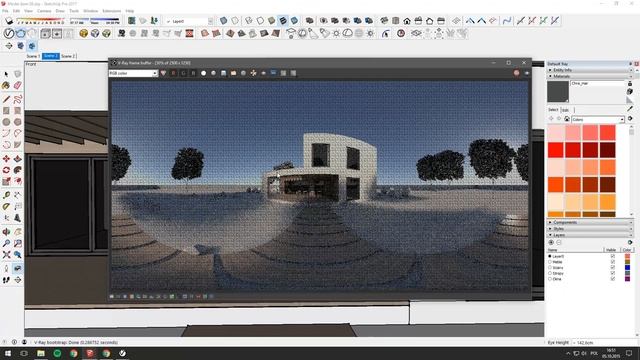Switch to the Scene 1 tab
Screen dimensions: 640x360
click(33, 56)
